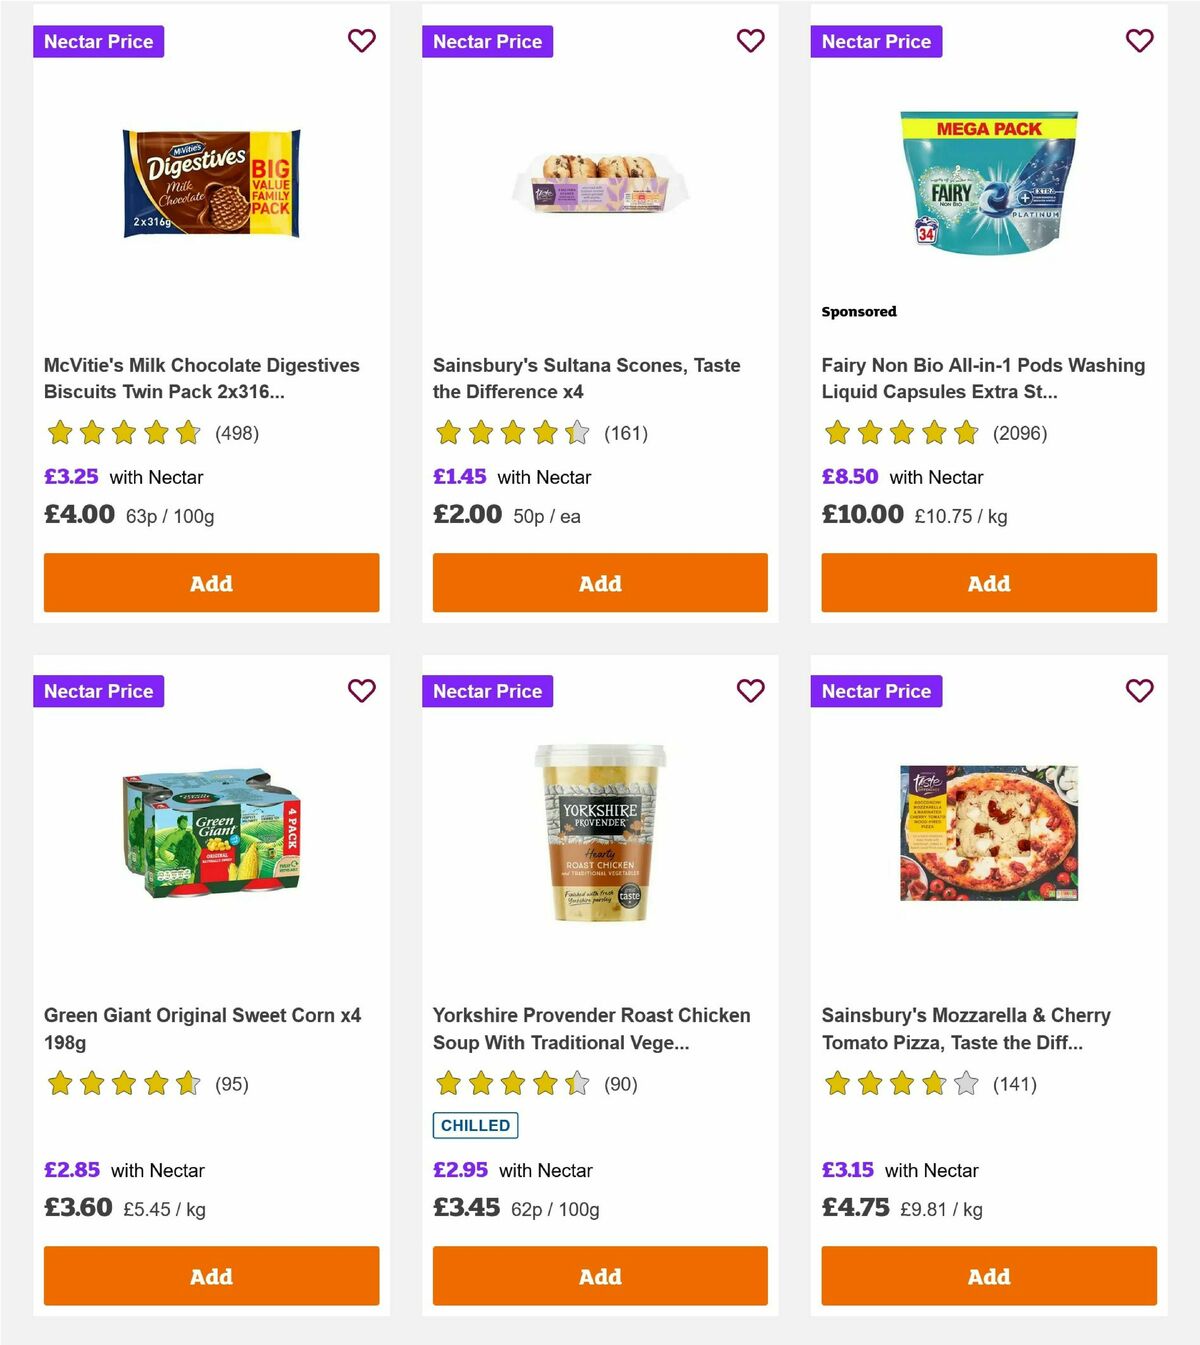Select the Nectar Price badge on the Digestives
This screenshot has height=1345, width=1200.
coord(98,41)
